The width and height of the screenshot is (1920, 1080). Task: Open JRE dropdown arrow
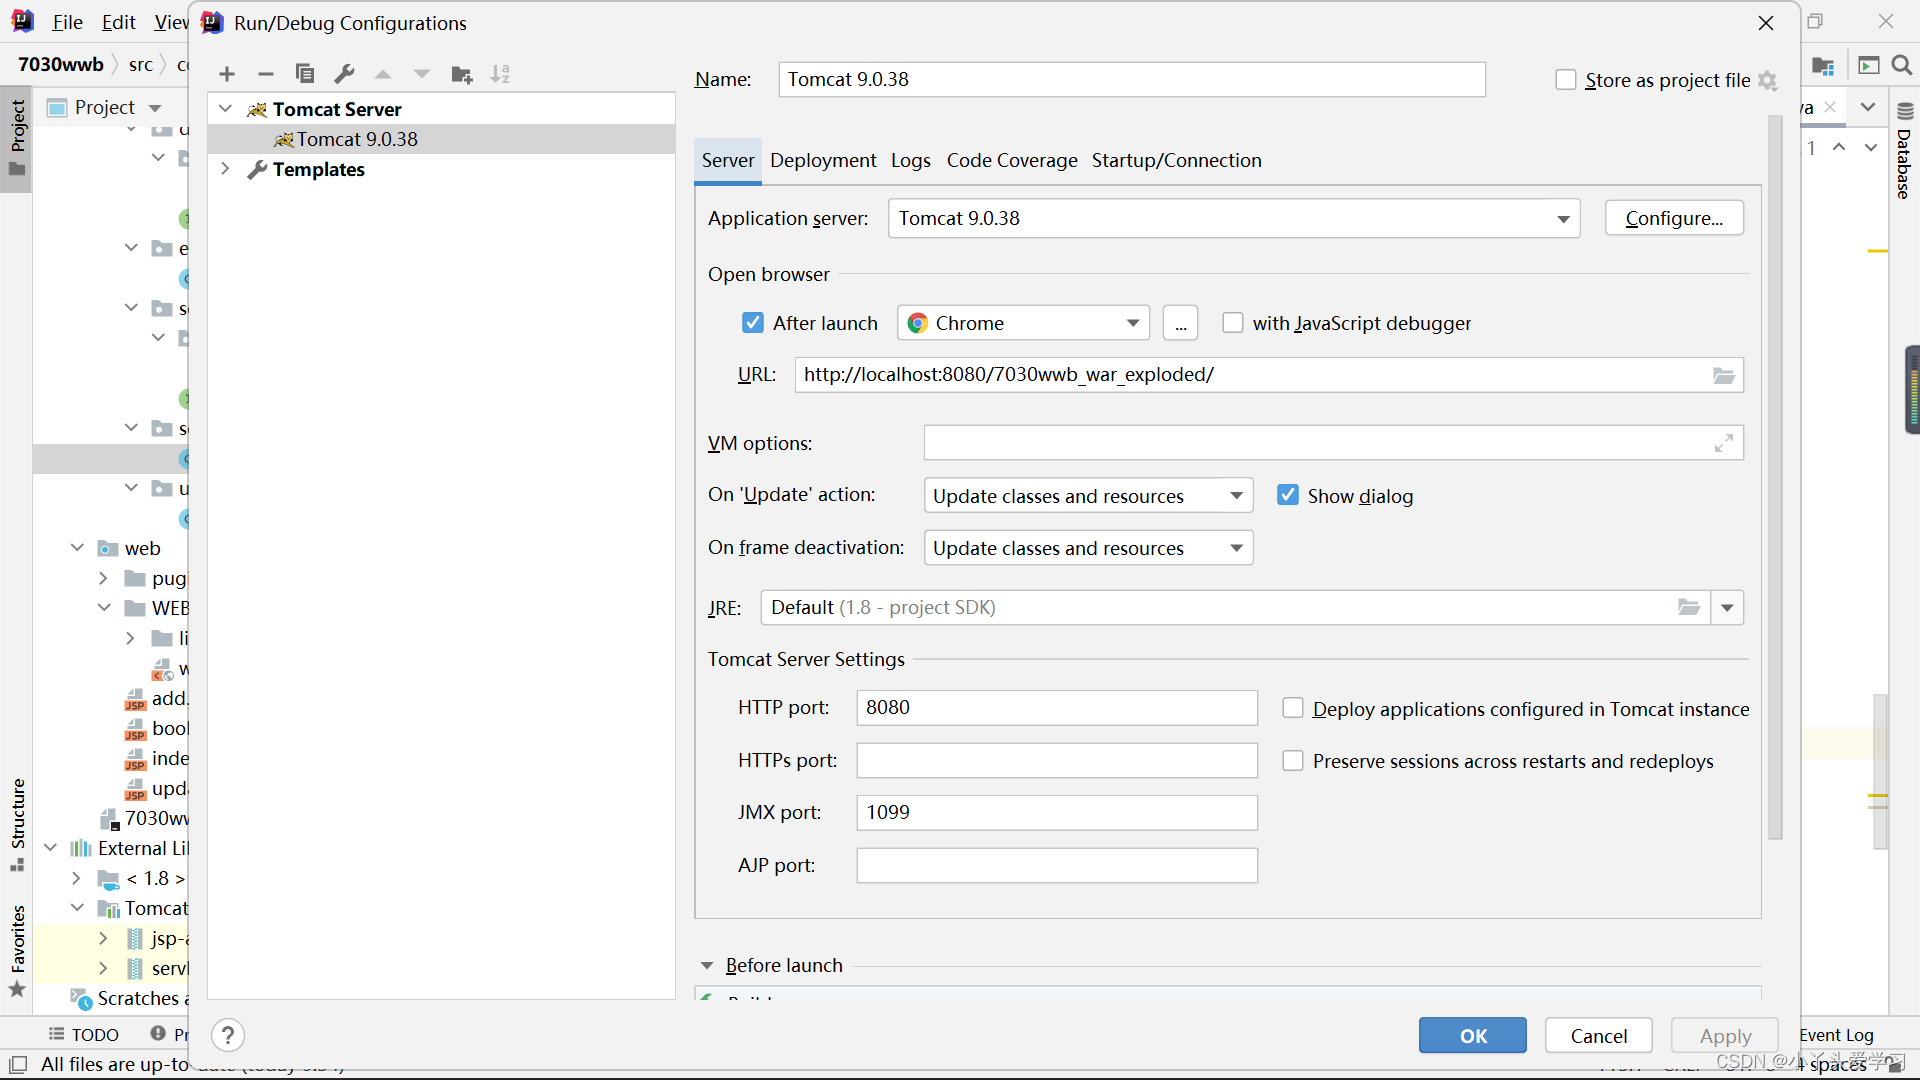(x=1727, y=608)
